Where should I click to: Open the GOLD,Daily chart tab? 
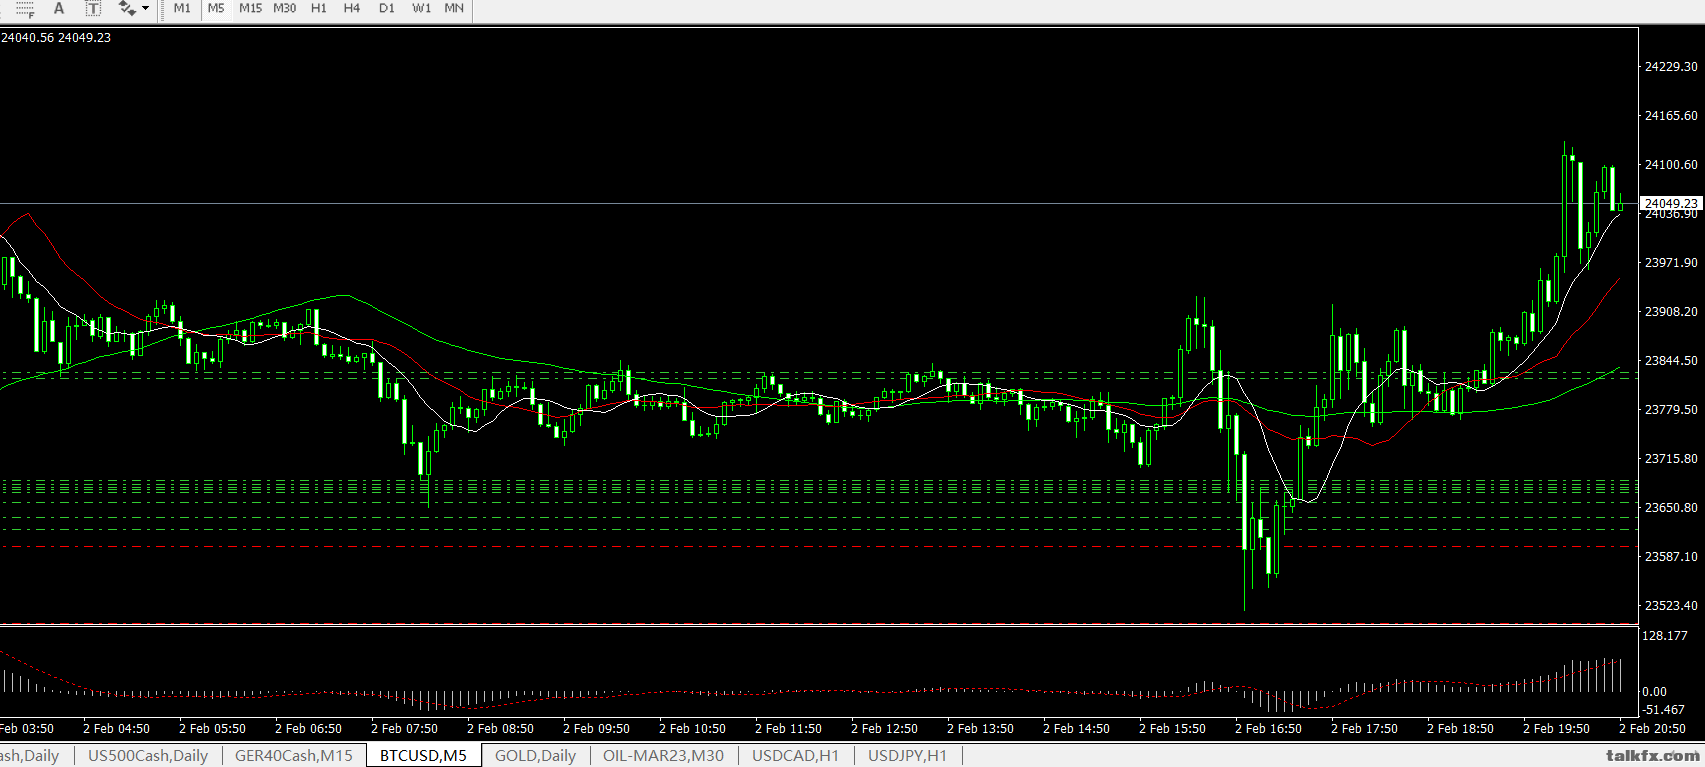click(535, 756)
